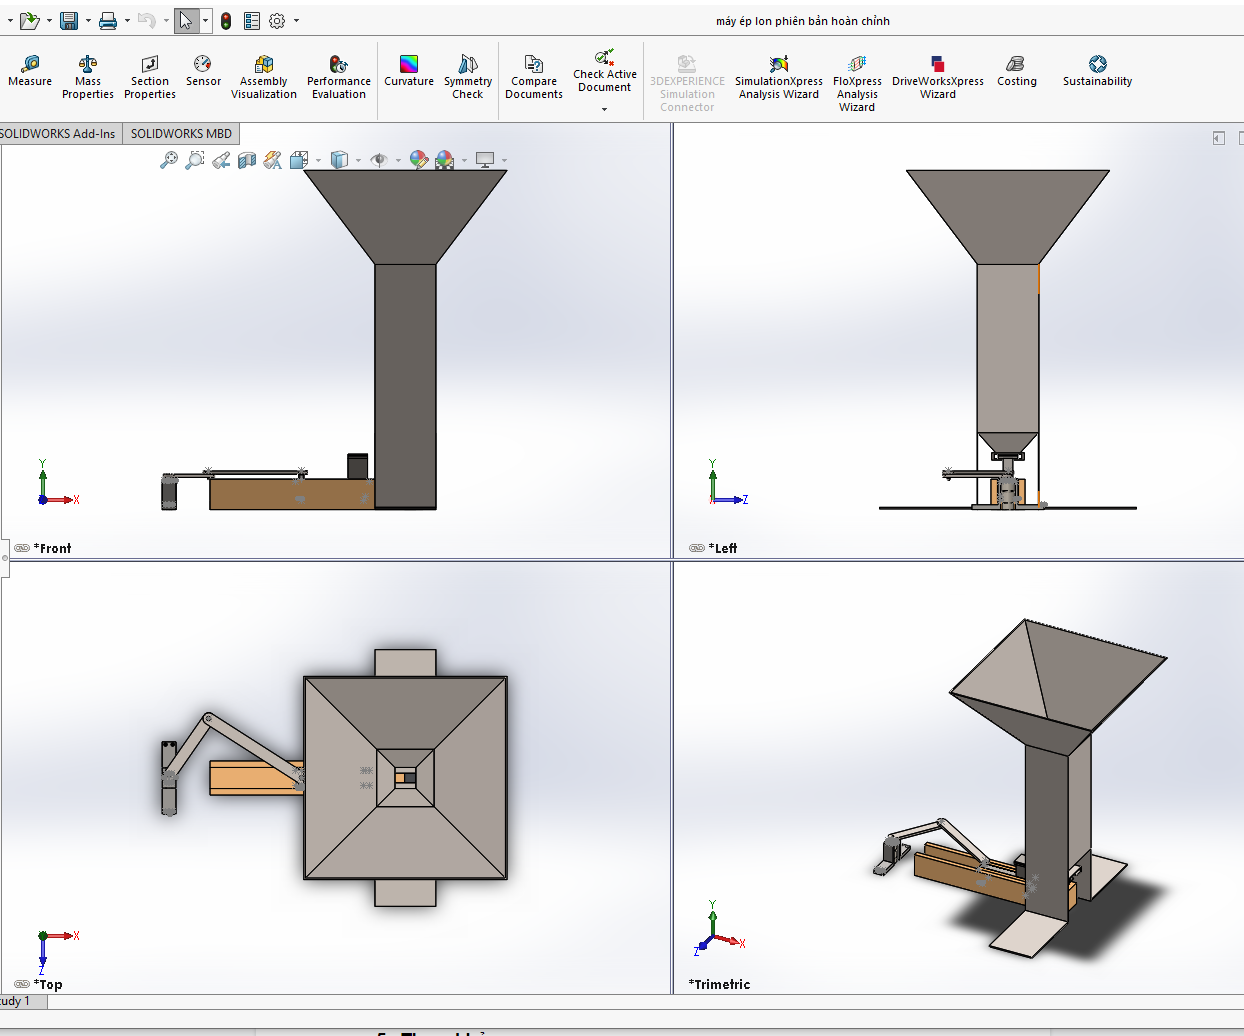Open the Section View tool

coord(247,160)
